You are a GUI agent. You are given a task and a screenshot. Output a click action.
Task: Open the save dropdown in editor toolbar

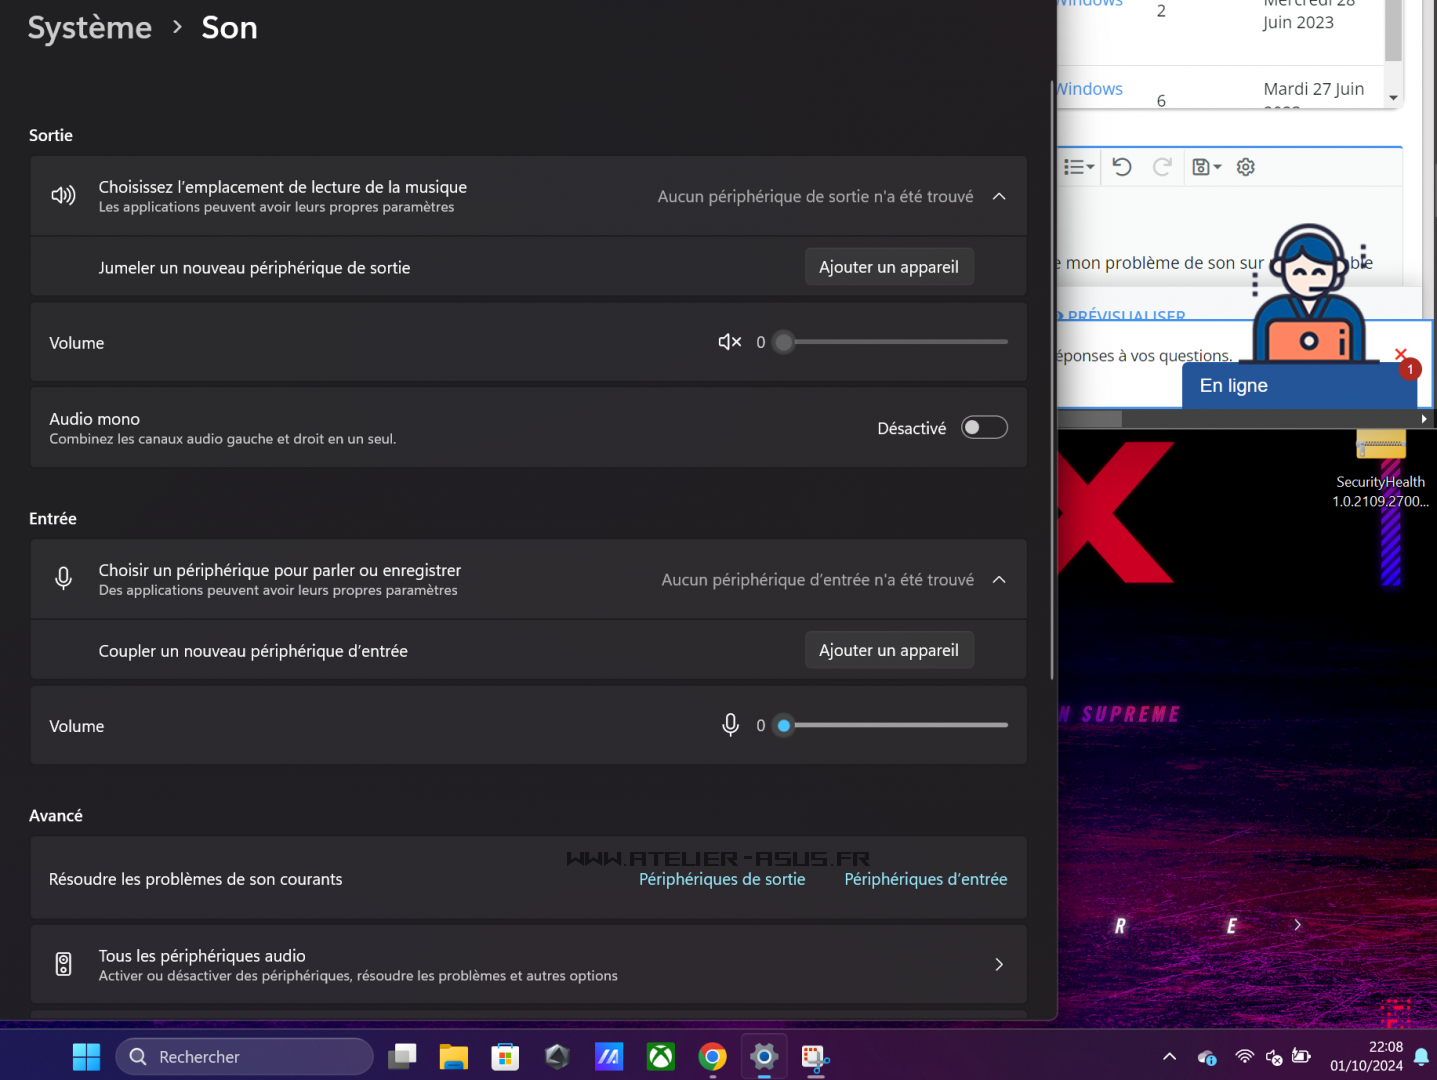click(x=1206, y=167)
